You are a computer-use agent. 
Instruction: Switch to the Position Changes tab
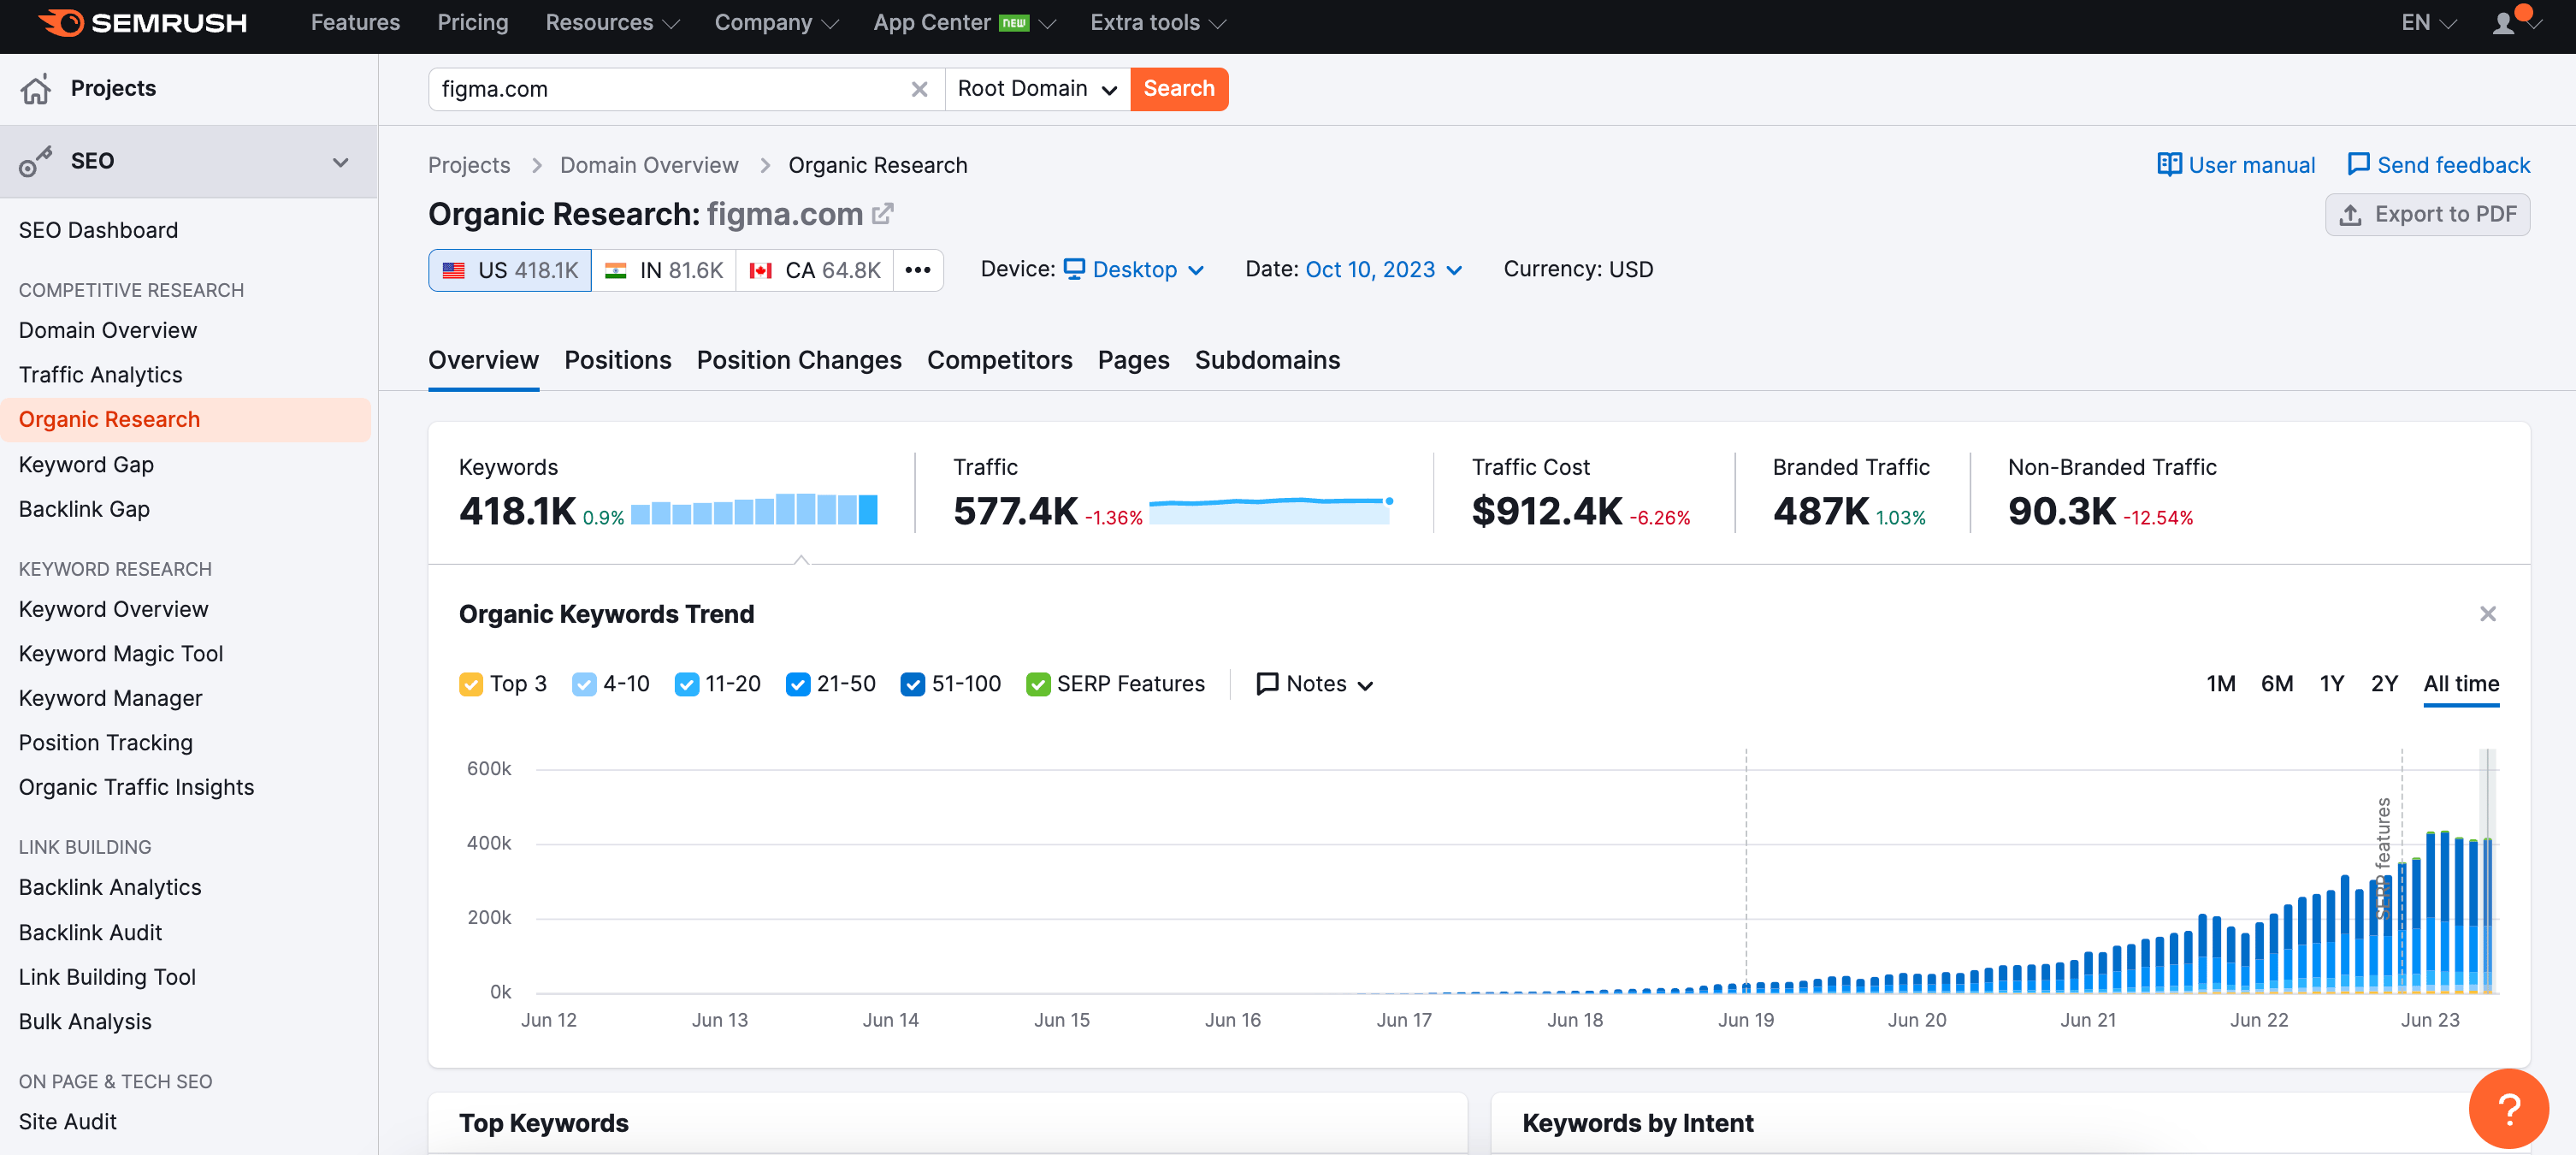click(798, 360)
